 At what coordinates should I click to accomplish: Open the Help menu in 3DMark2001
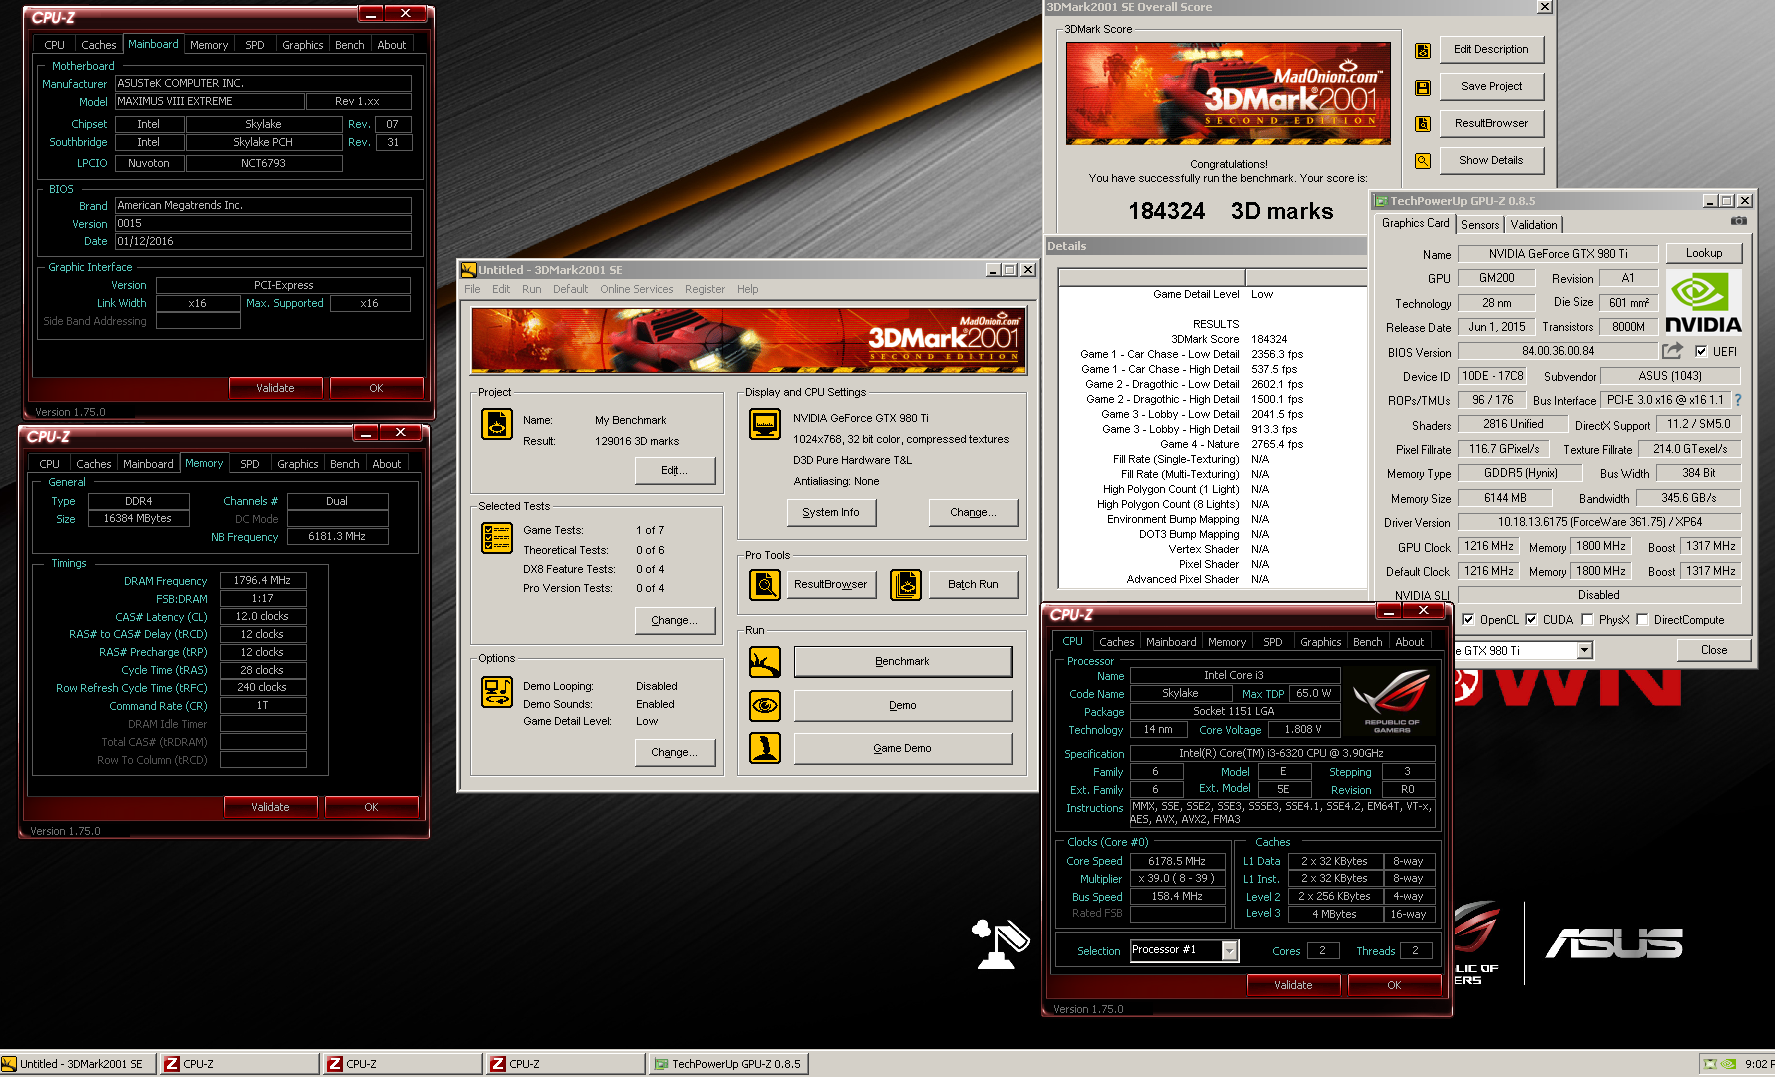[x=747, y=289]
